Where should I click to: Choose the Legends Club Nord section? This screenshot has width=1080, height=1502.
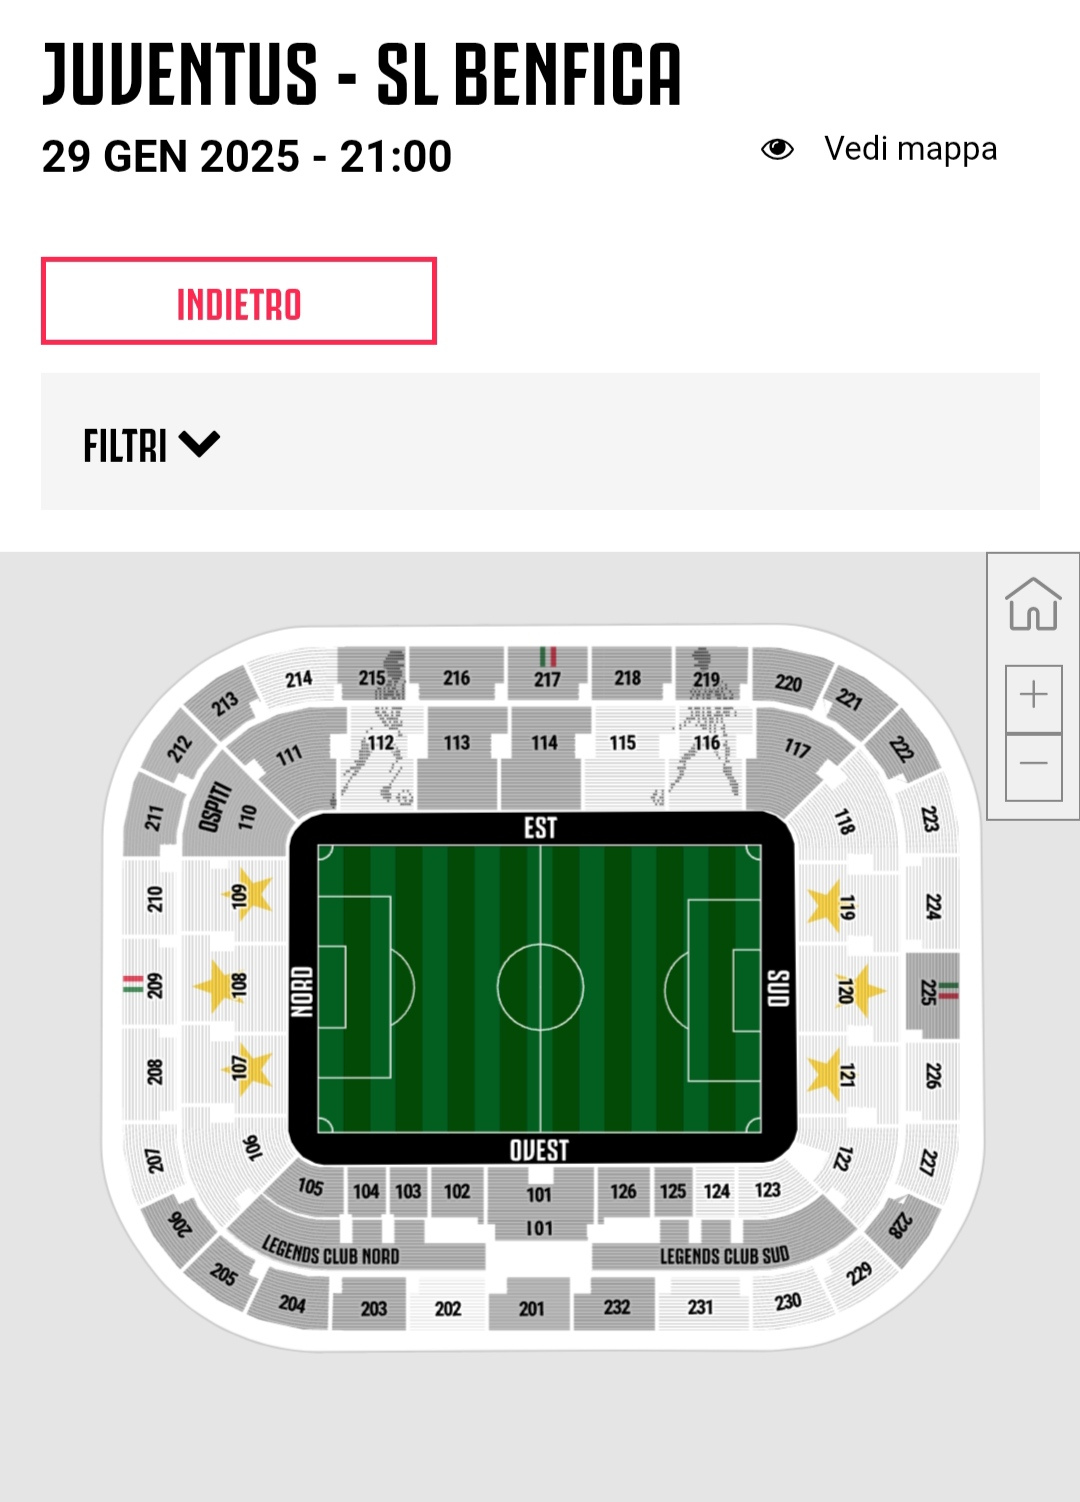[330, 1252]
